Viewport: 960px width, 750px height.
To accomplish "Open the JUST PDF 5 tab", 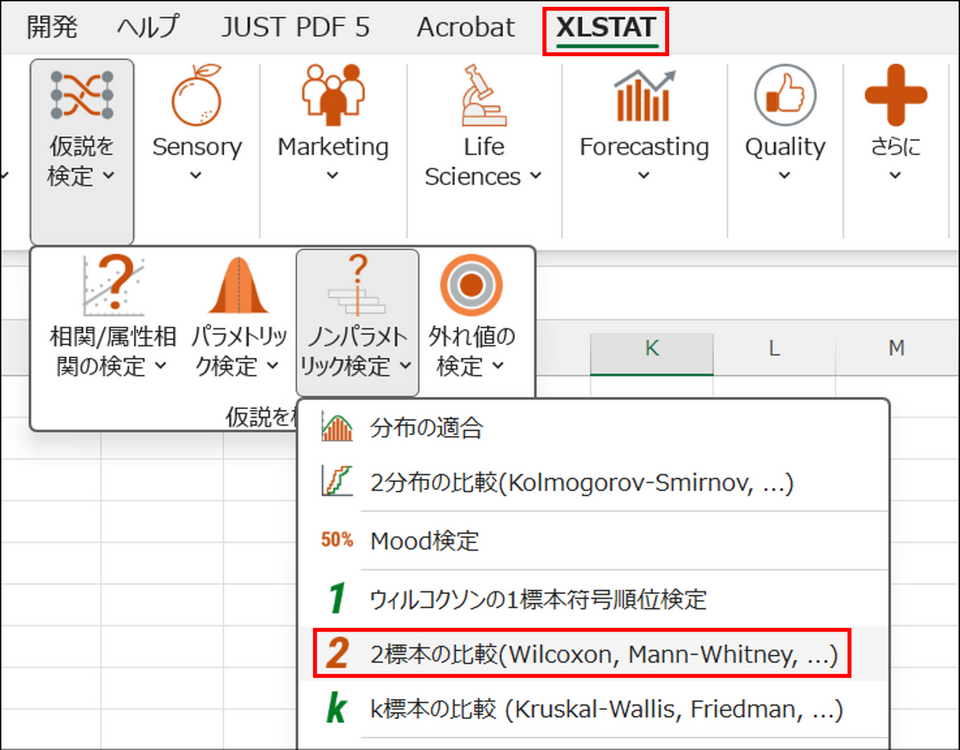I will pos(295,28).
